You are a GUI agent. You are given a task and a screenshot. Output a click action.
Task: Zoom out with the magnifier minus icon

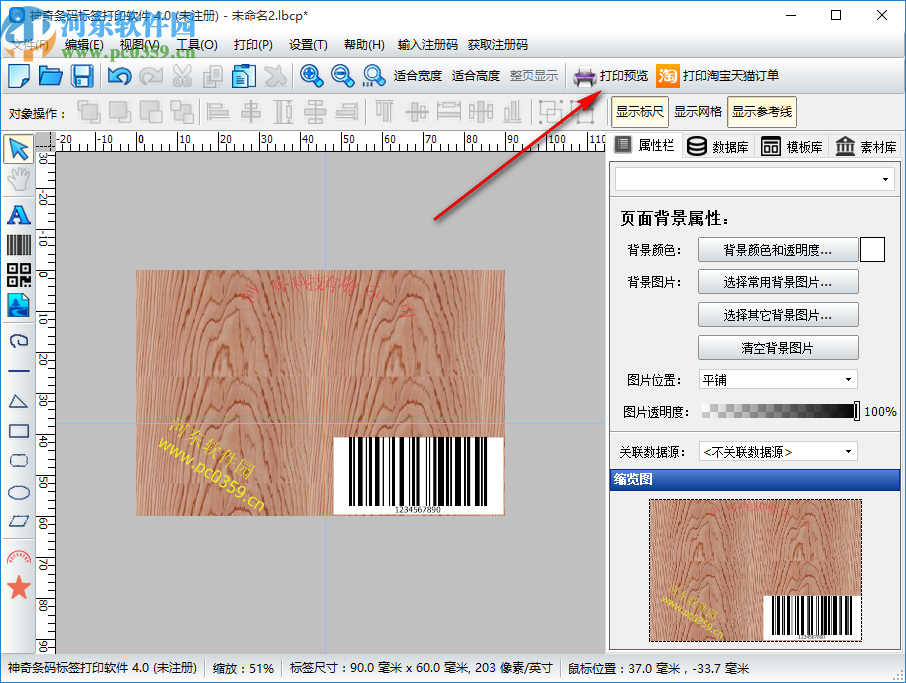click(343, 76)
